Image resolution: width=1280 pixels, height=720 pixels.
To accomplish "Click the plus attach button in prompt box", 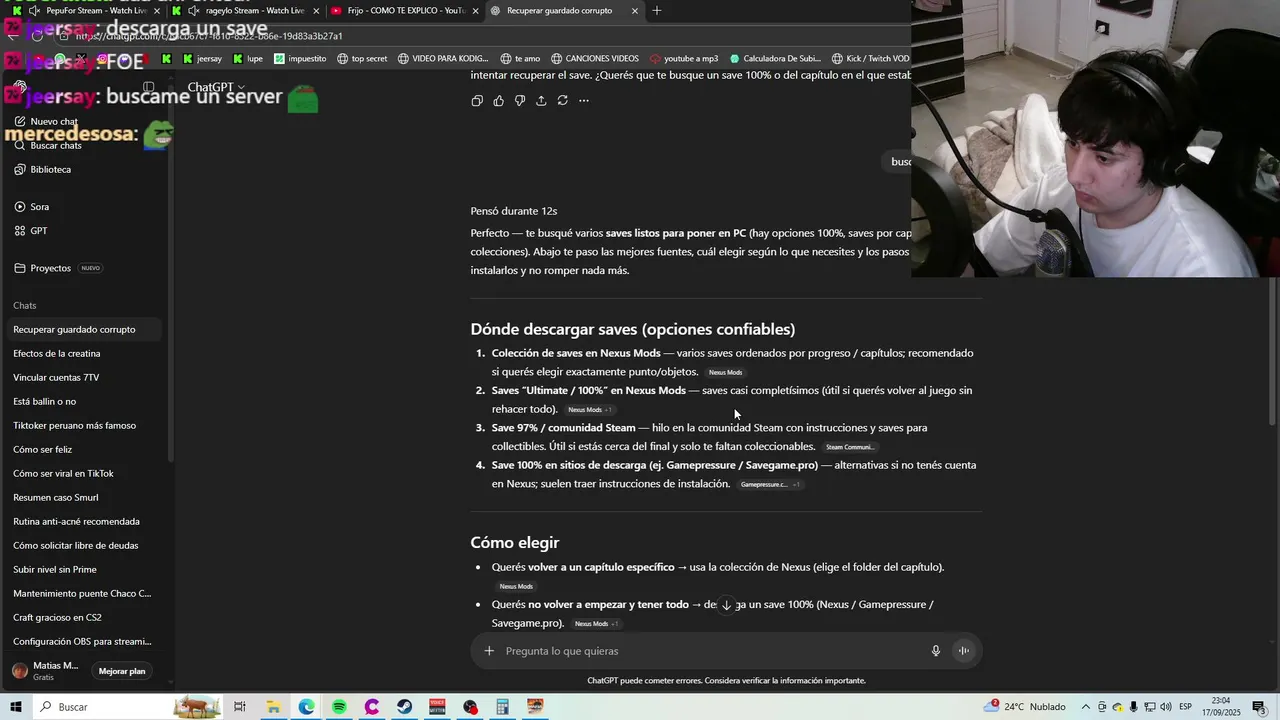I will [489, 651].
